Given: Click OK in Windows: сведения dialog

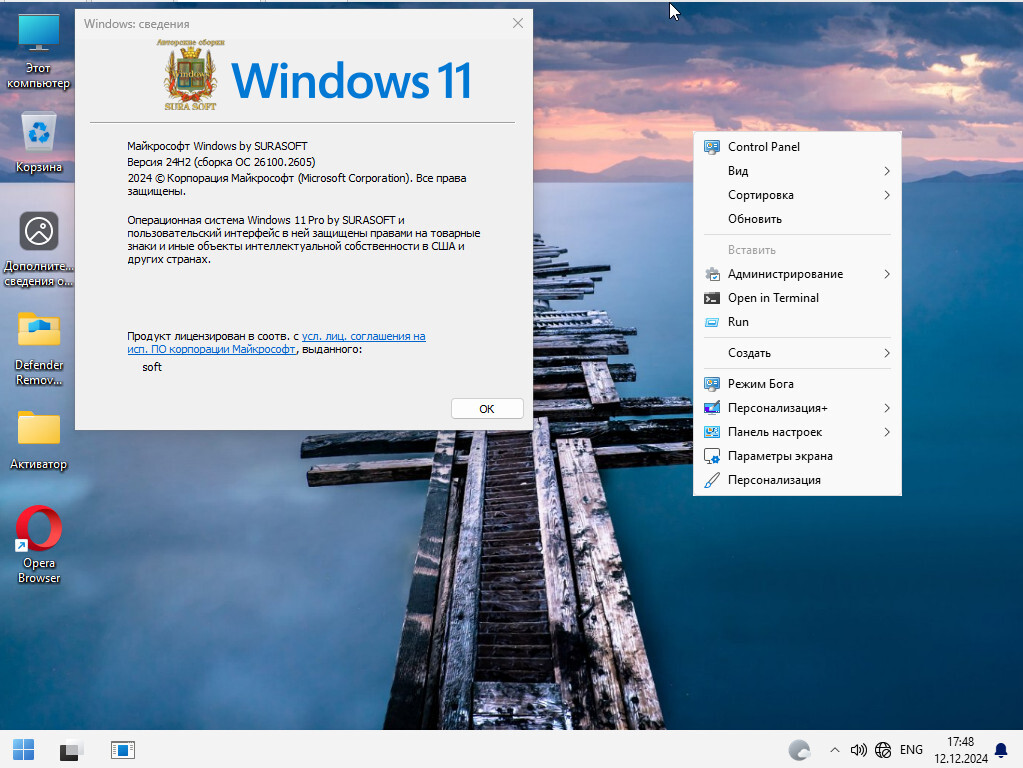Looking at the screenshot, I should point(487,408).
